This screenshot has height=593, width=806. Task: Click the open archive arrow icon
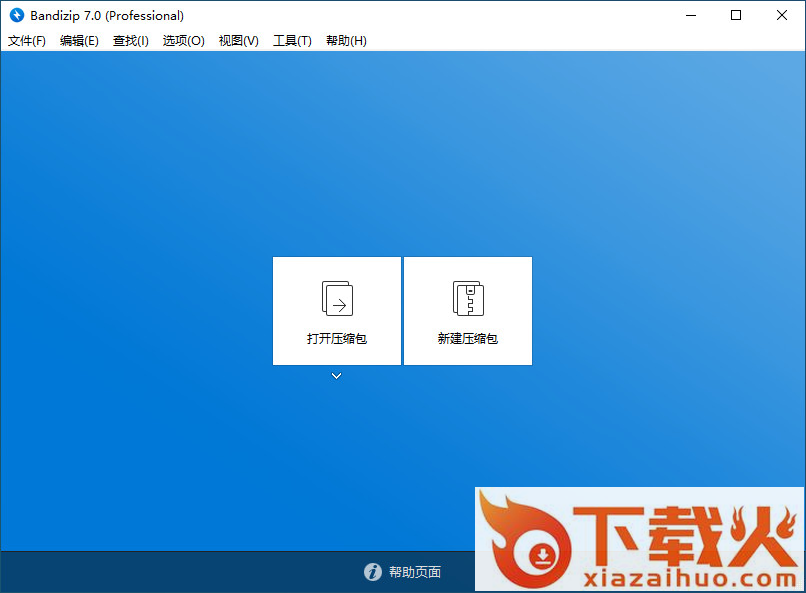337,298
